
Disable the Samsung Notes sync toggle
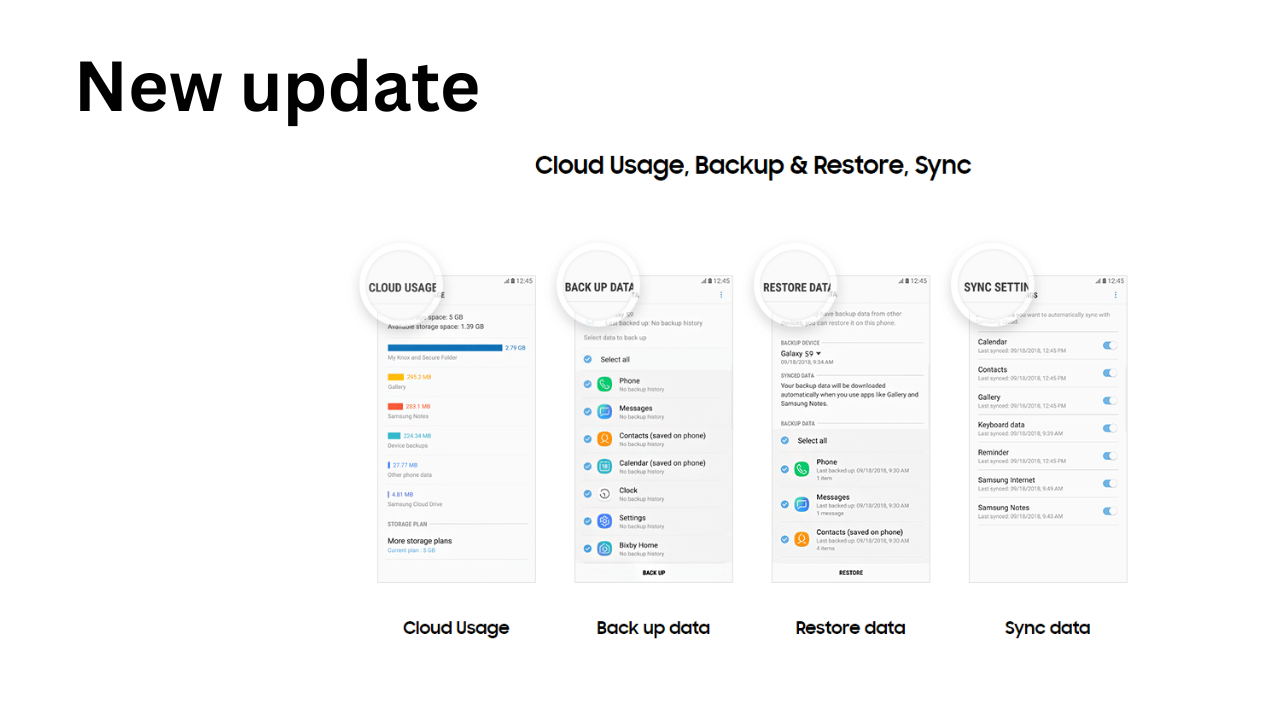[x=1109, y=511]
